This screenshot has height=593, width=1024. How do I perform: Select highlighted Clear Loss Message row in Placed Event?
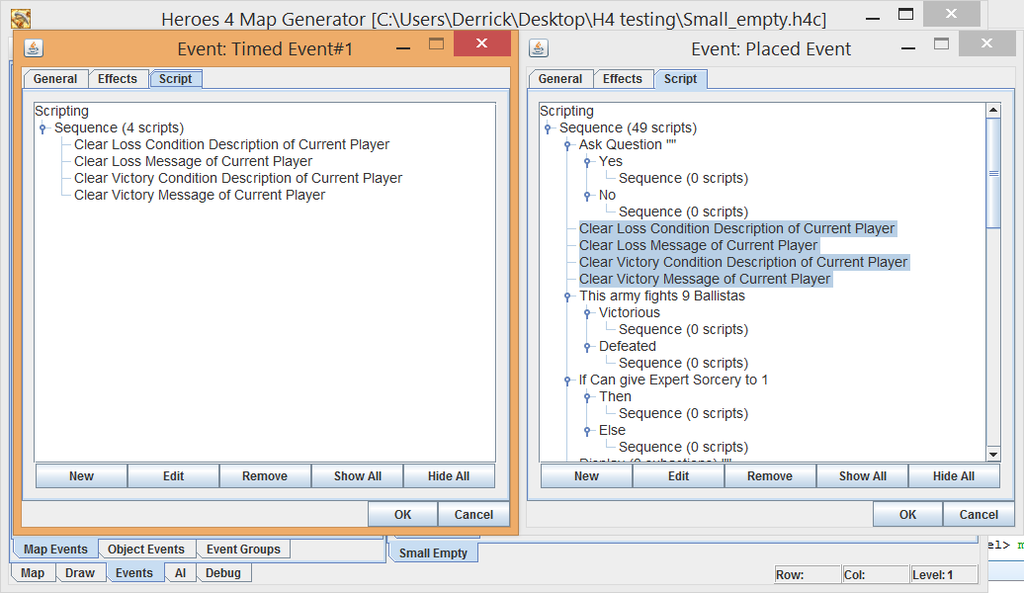[698, 246]
